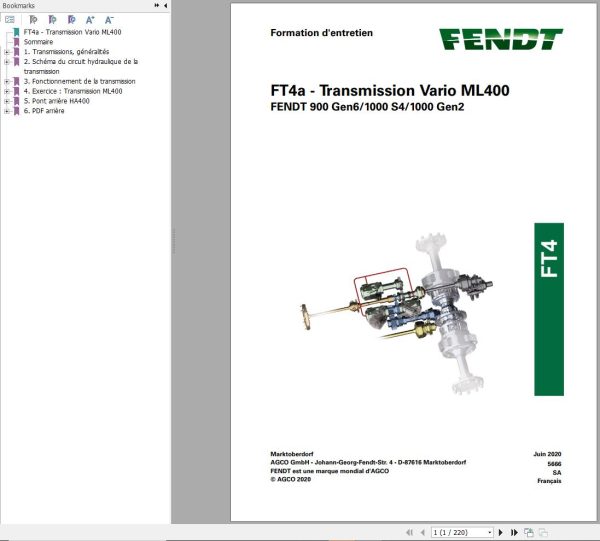The width and height of the screenshot is (600, 541).
Task: Click subtitle FENDT 900 Gen6/1000 S4/1000 Gen2
Action: 367,107
